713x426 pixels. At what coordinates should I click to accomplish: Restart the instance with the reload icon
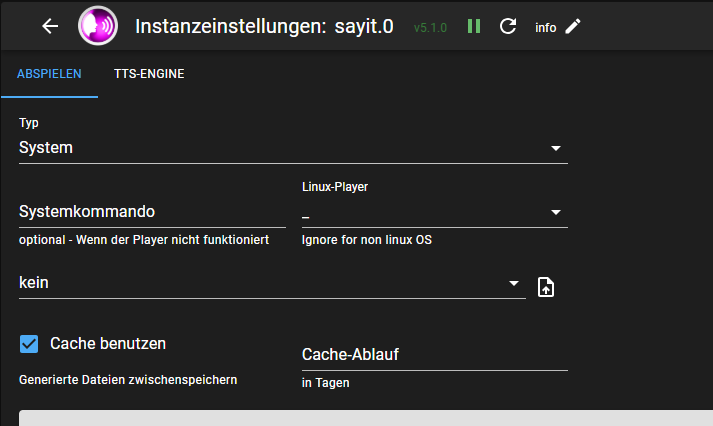point(508,26)
